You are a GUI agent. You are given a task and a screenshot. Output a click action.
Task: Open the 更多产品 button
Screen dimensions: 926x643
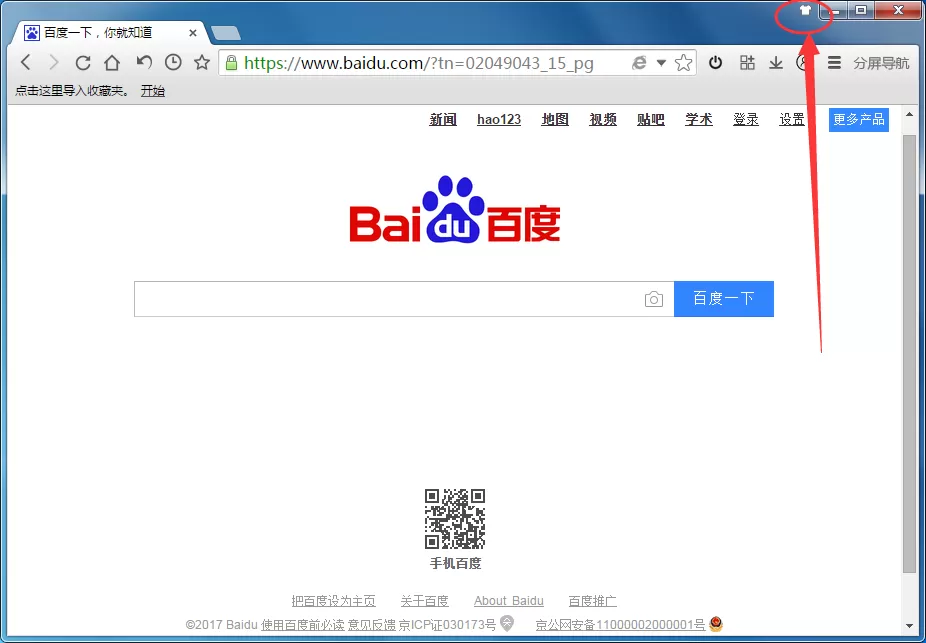(859, 119)
